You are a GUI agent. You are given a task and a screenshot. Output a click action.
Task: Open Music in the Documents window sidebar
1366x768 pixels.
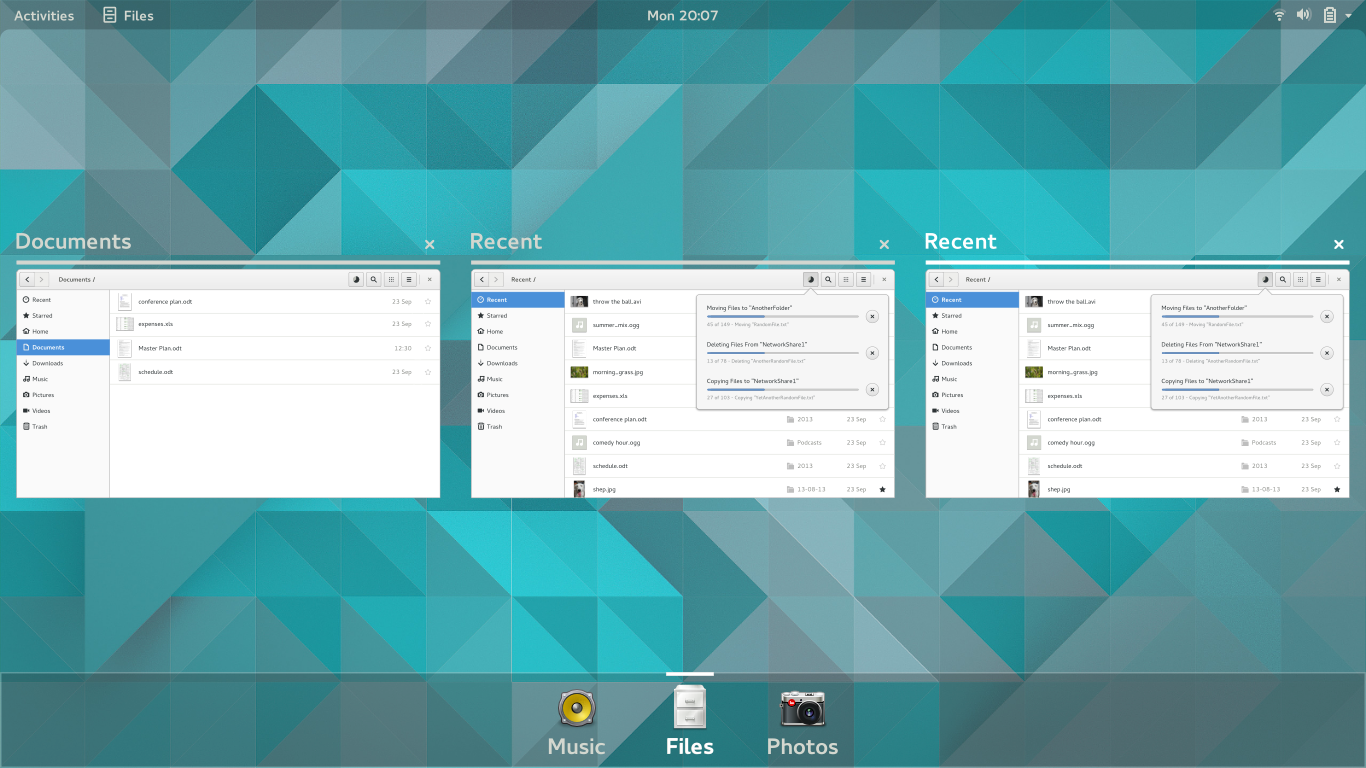click(x=63, y=379)
